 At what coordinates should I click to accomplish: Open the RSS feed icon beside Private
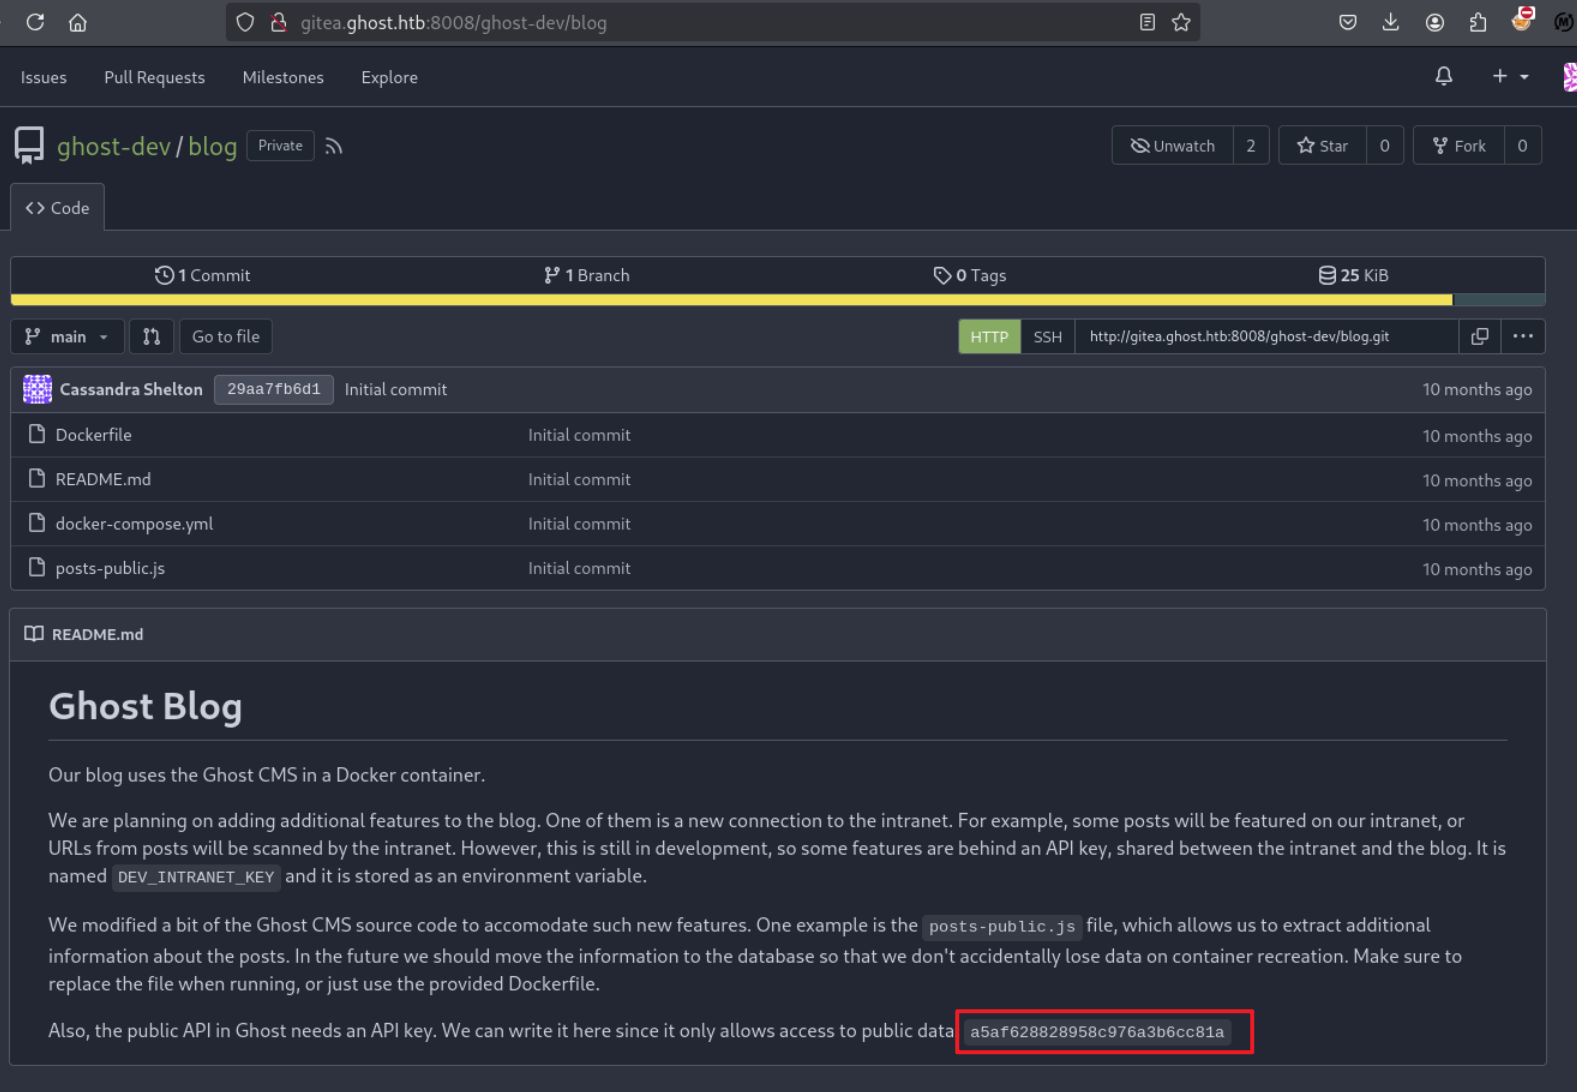334,146
